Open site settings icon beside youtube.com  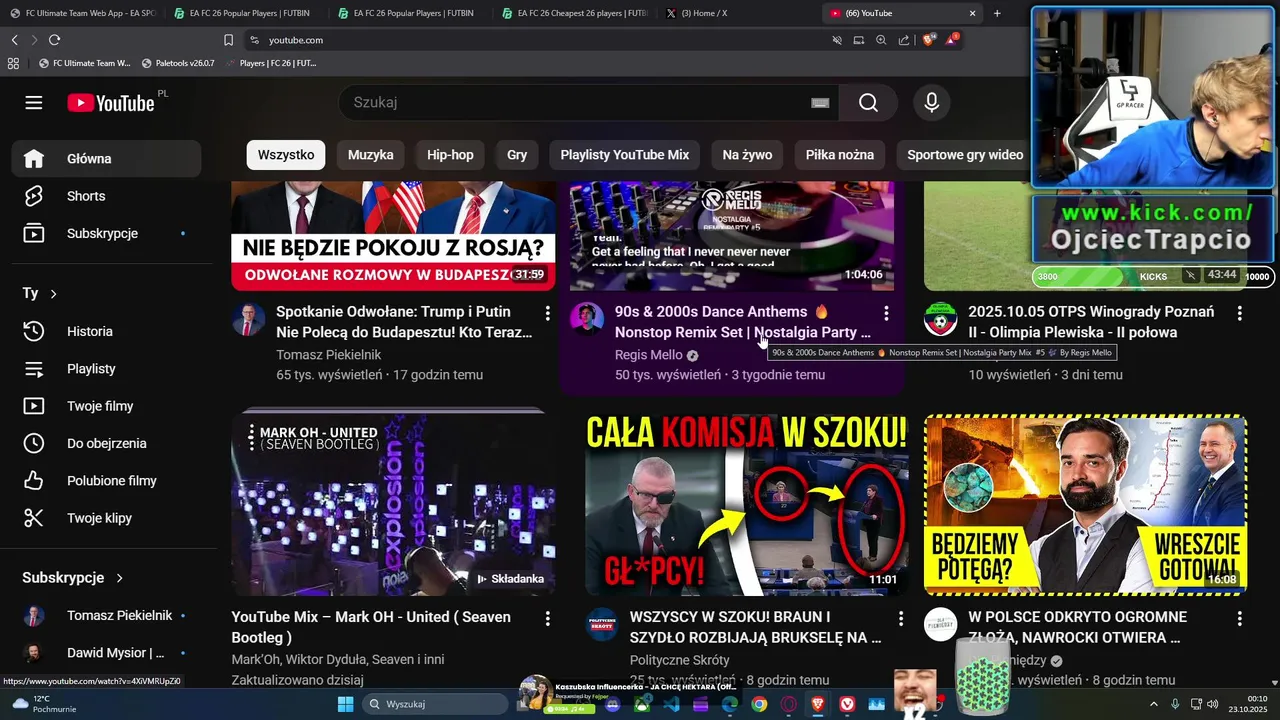point(254,40)
